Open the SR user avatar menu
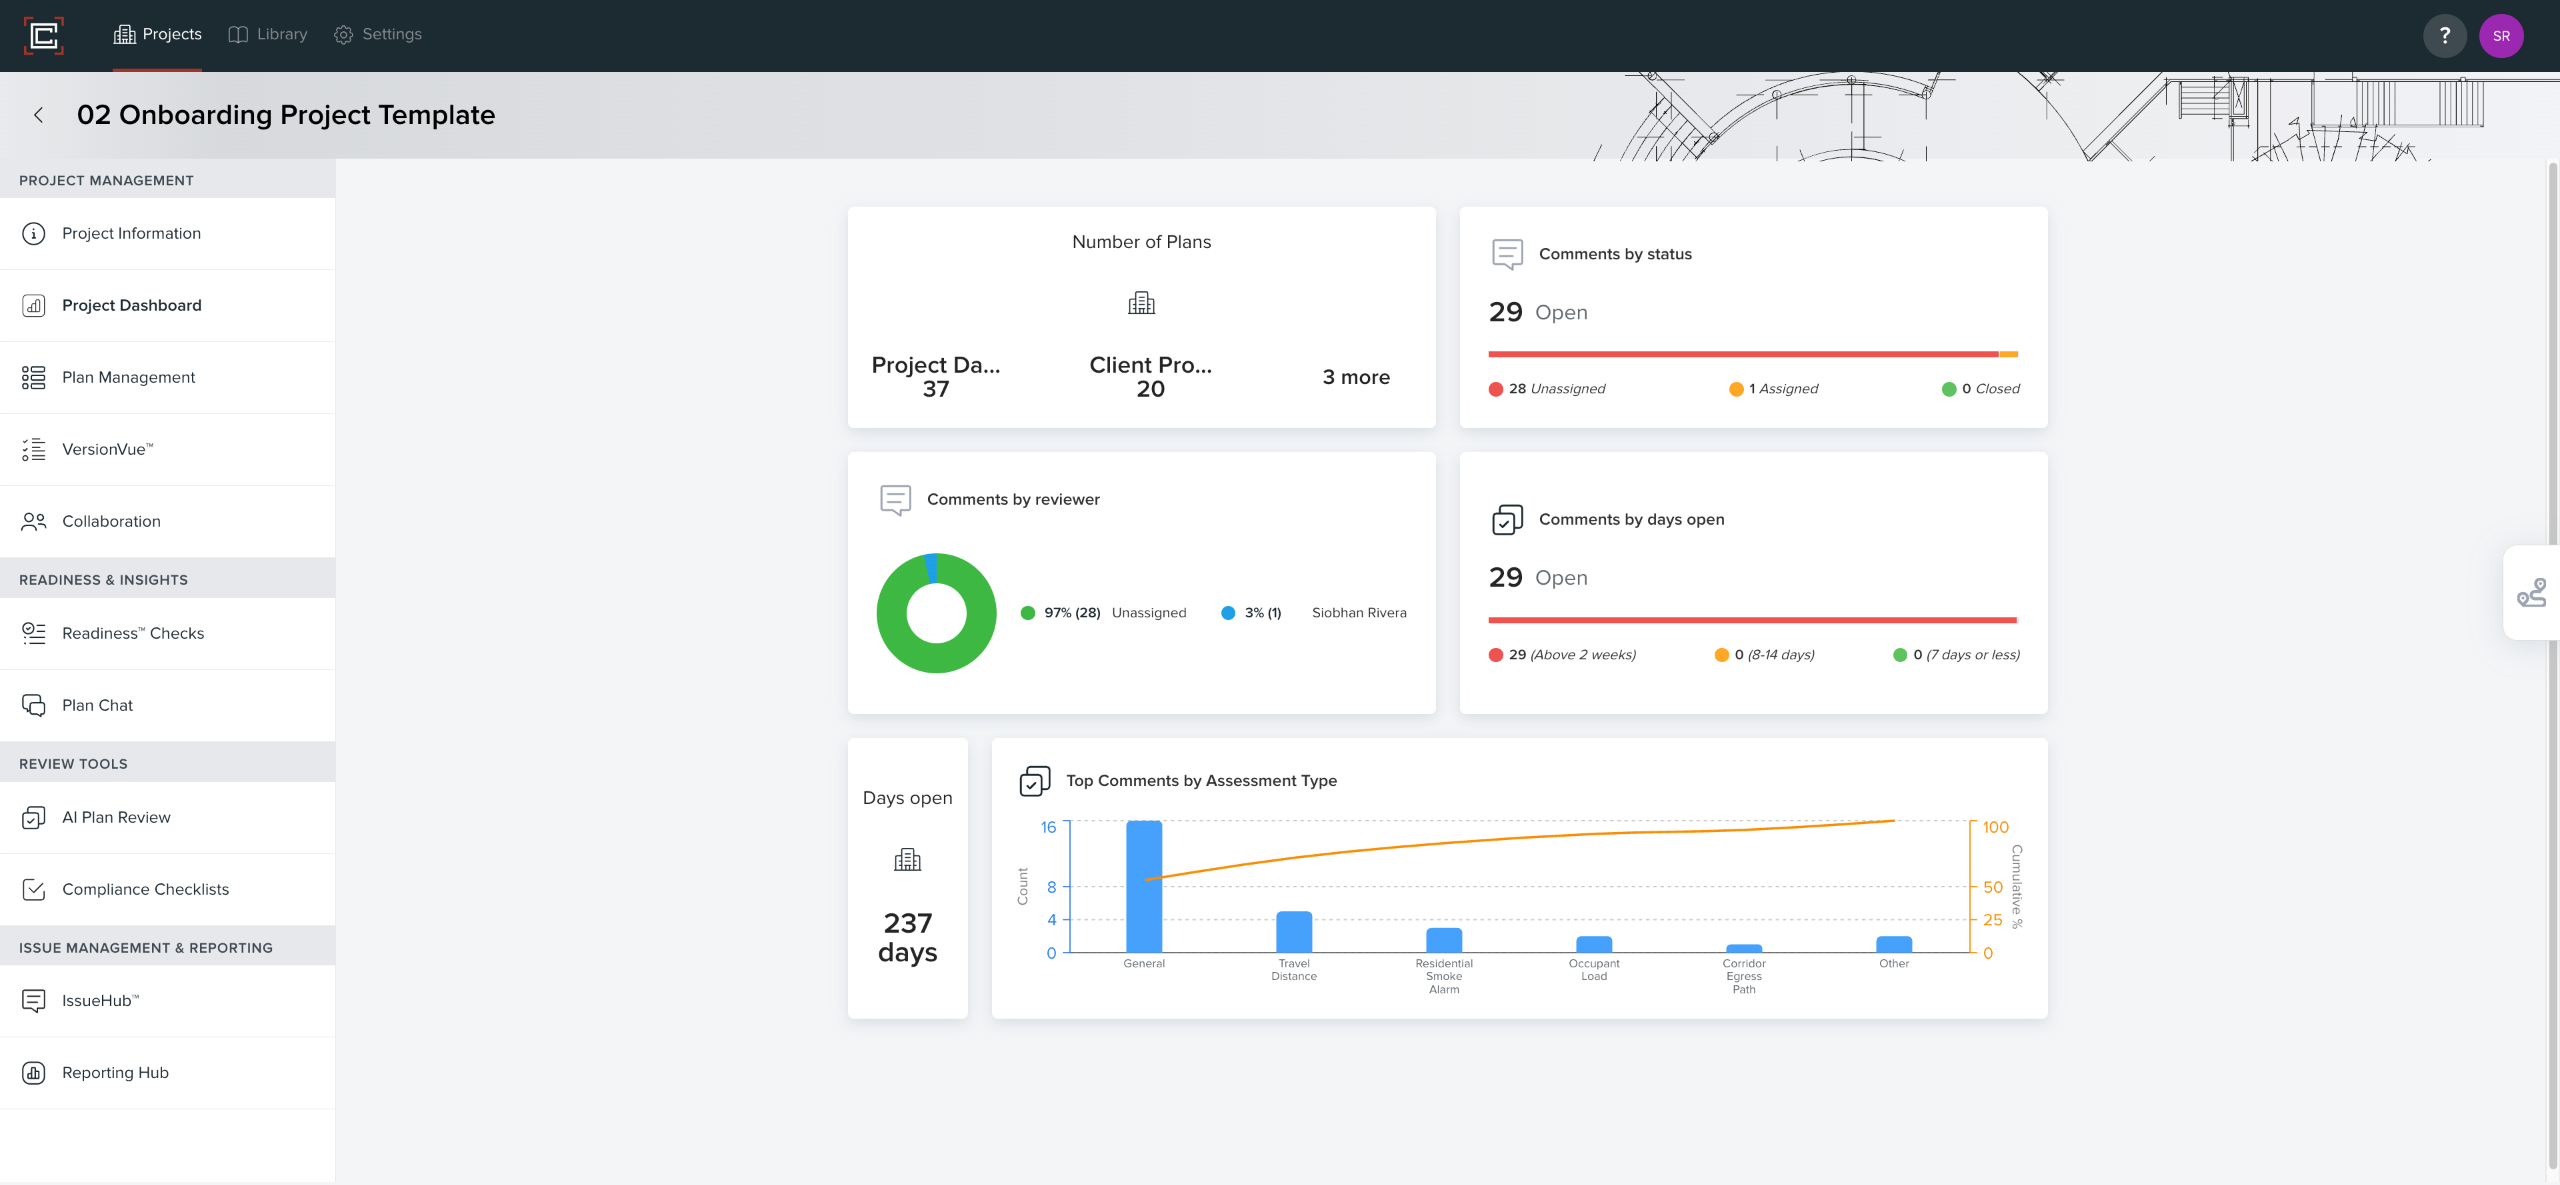Screen dimensions: 2560x1185 point(2501,36)
